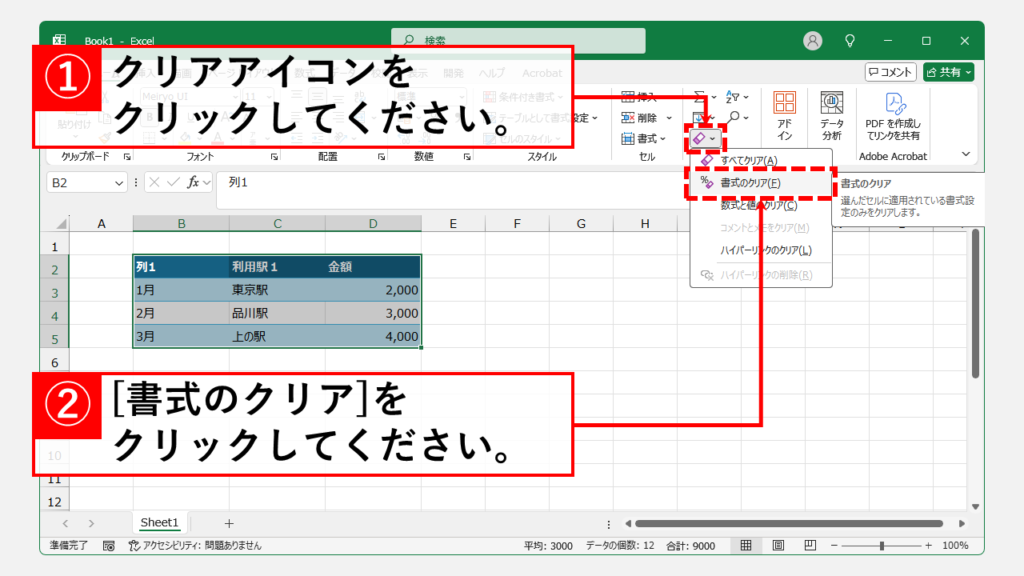Open the account profile icon

[812, 40]
